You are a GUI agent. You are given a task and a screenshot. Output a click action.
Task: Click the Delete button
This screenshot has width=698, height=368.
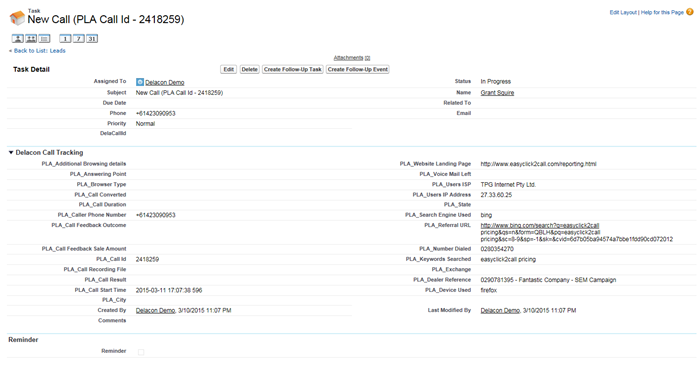pyautogui.click(x=249, y=69)
